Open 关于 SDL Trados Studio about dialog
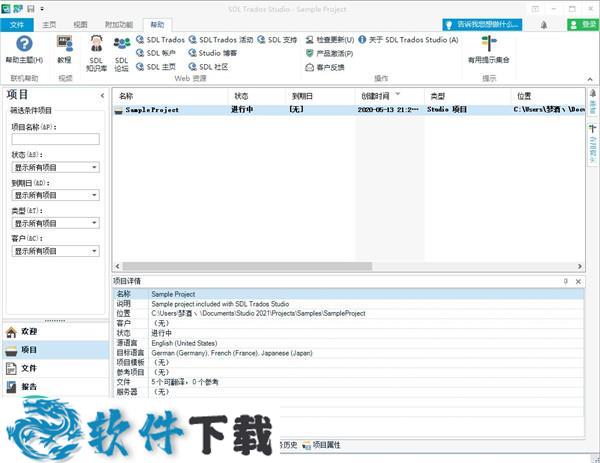This screenshot has height=463, width=600. pos(408,40)
